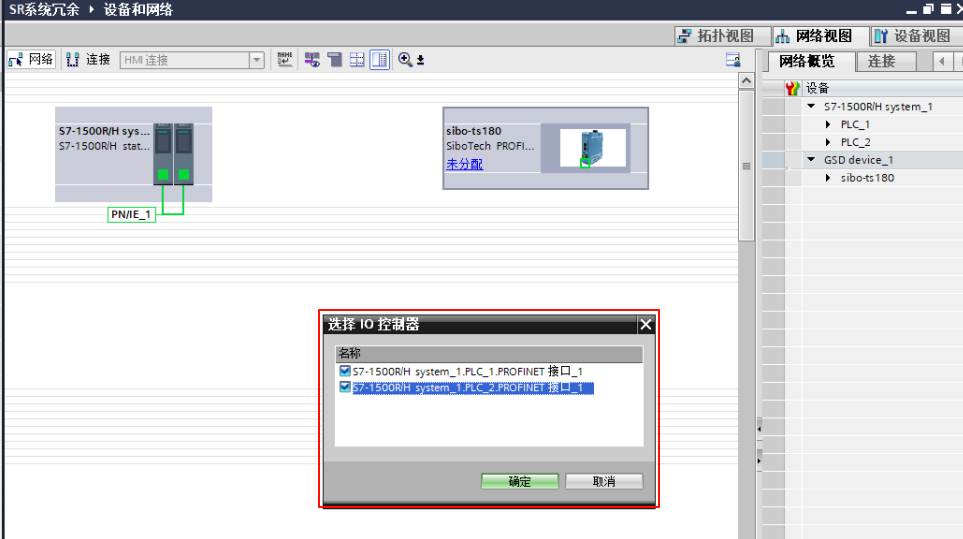Screen dimensions: 963x539
Task: Click the left arrow scroll tabs button
Action: [x=942, y=61]
